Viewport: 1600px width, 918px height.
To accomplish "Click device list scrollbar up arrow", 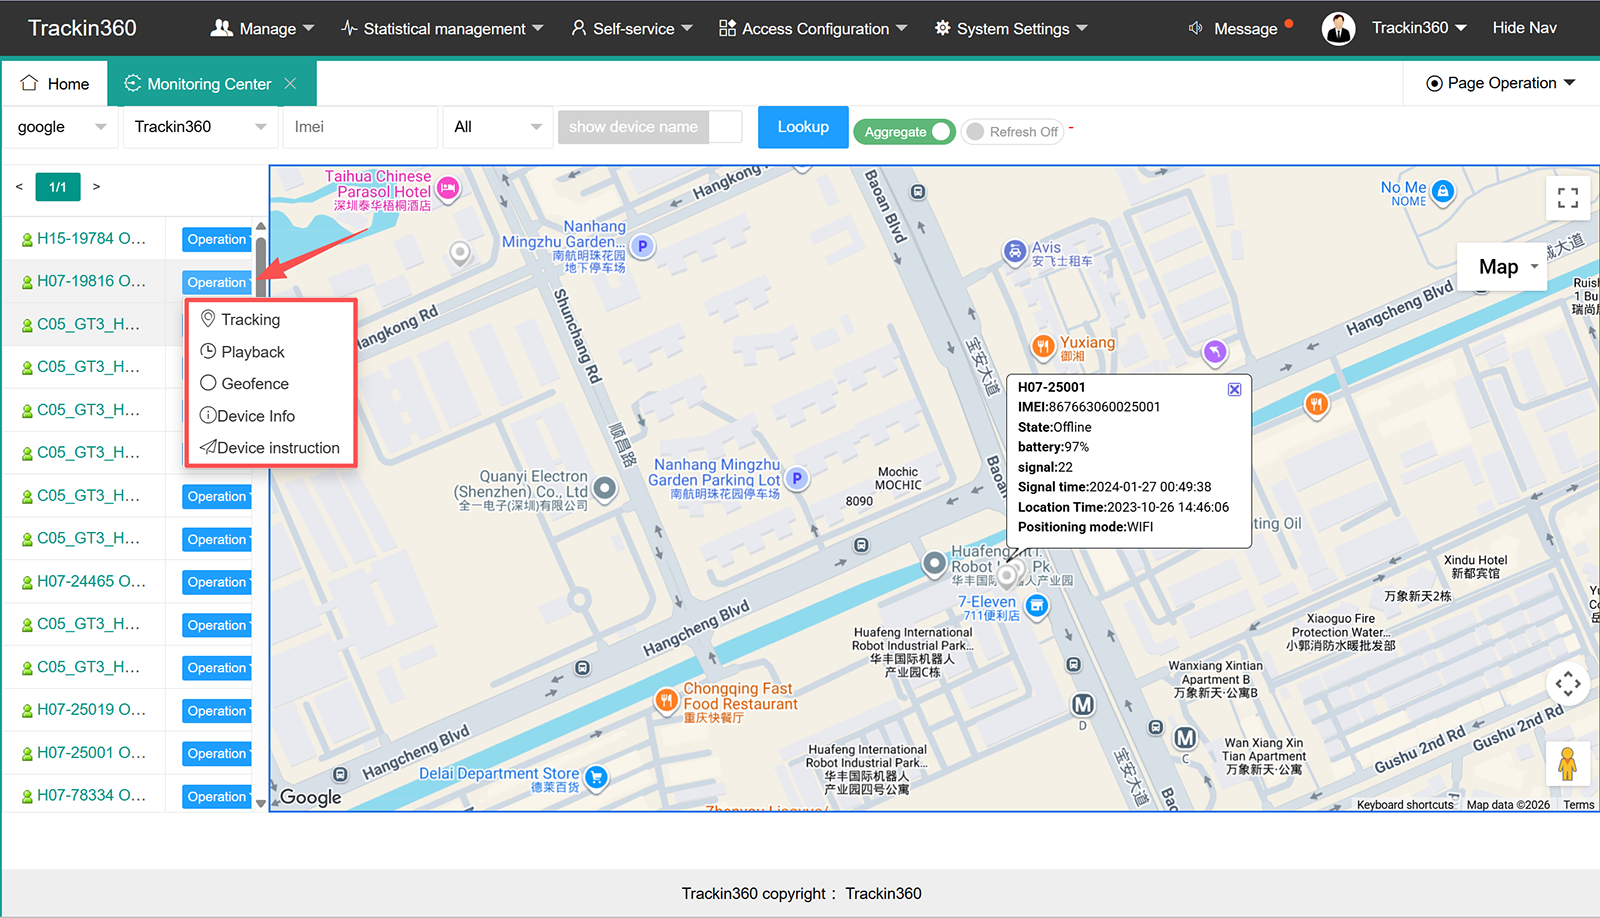I will (x=261, y=226).
